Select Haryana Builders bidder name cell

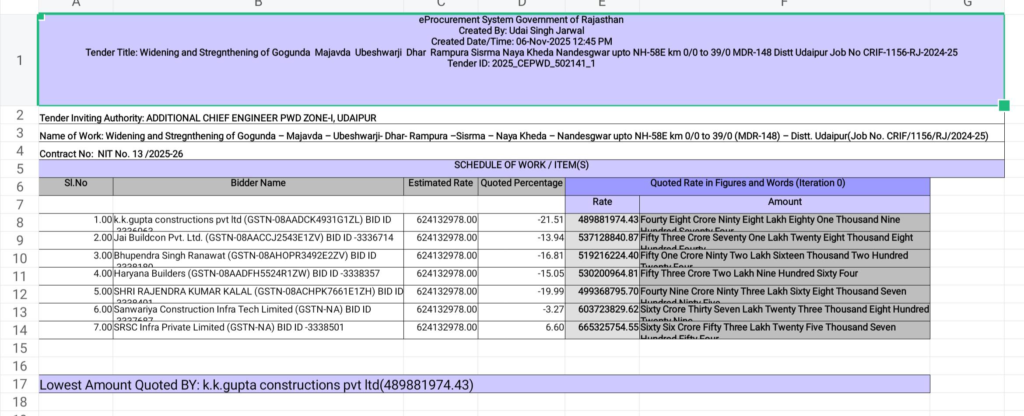pyautogui.click(x=259, y=273)
